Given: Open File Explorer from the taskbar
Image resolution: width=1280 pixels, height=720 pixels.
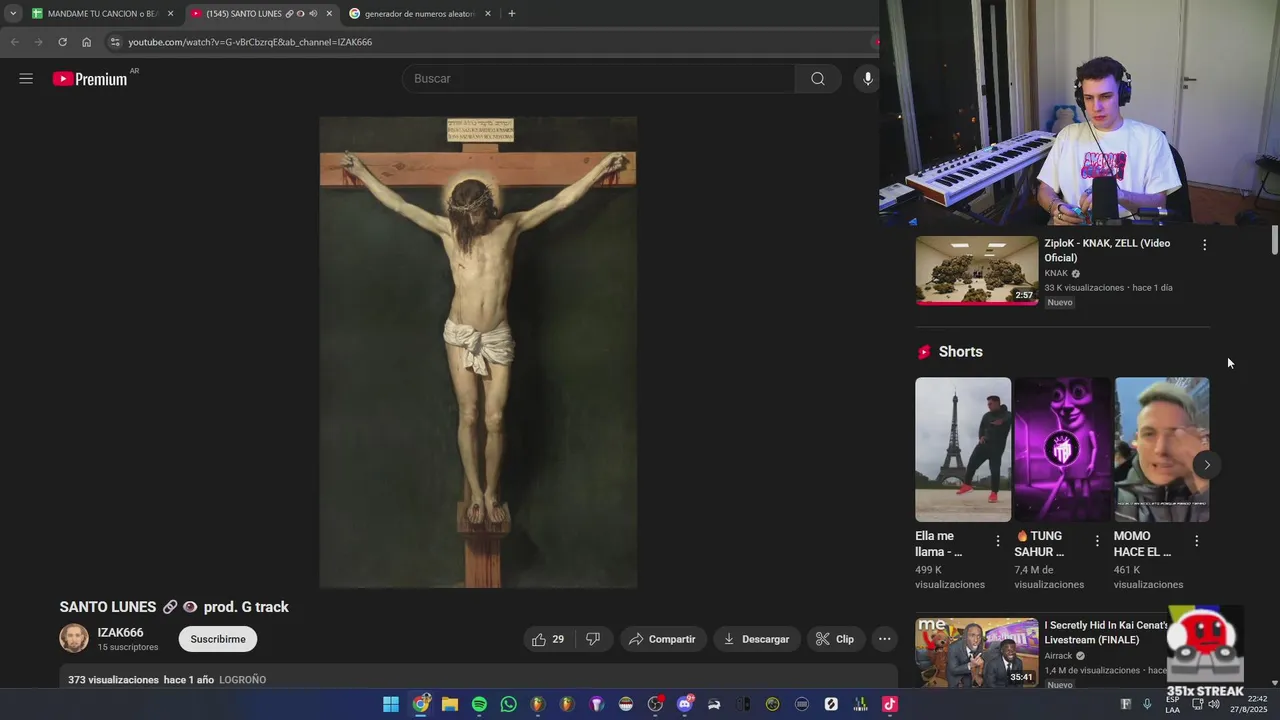Looking at the screenshot, I should pyautogui.click(x=450, y=704).
